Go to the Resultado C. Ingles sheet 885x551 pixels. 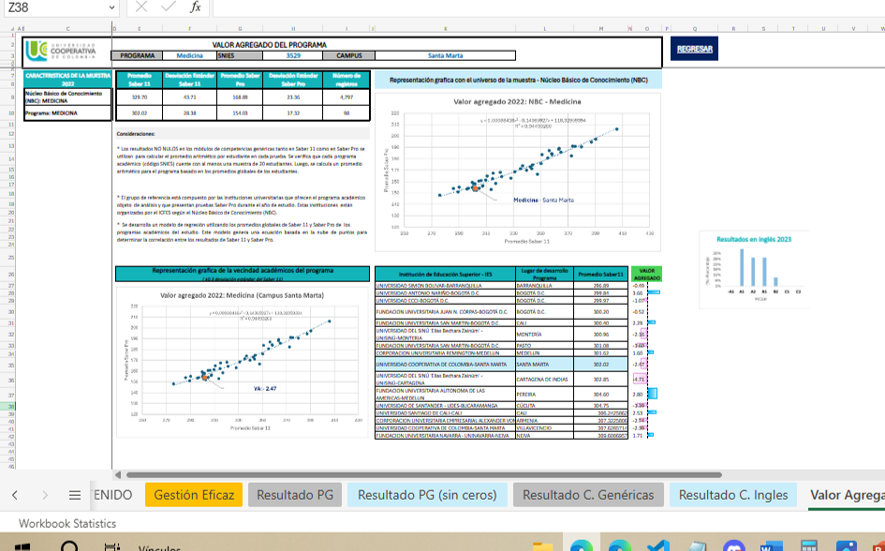coord(733,495)
